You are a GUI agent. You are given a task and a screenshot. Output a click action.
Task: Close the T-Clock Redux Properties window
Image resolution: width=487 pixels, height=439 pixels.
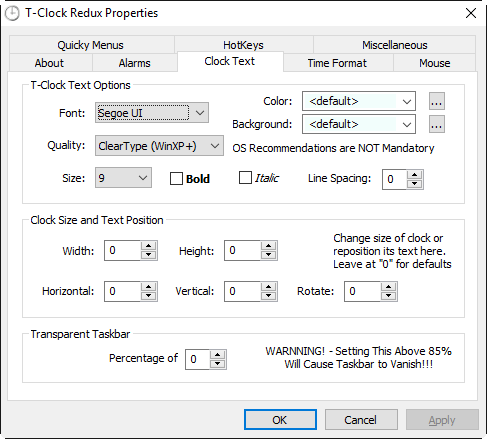tap(471, 13)
